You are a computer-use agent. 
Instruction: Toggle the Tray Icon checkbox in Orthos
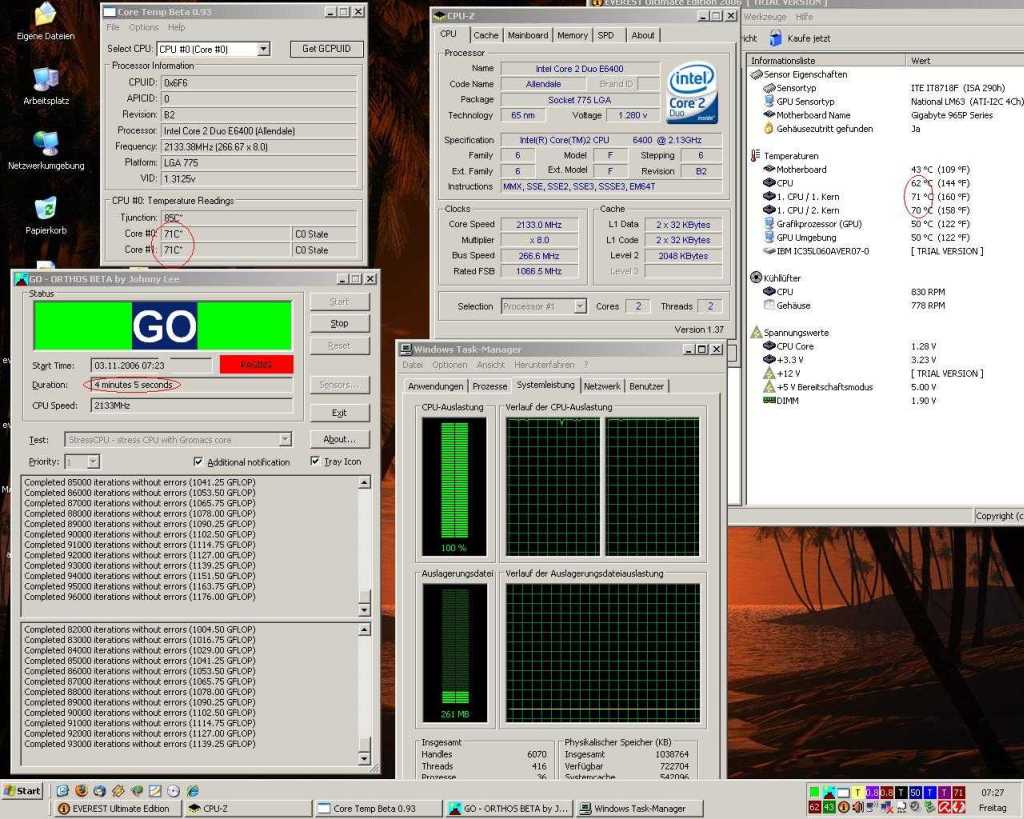tap(315, 461)
